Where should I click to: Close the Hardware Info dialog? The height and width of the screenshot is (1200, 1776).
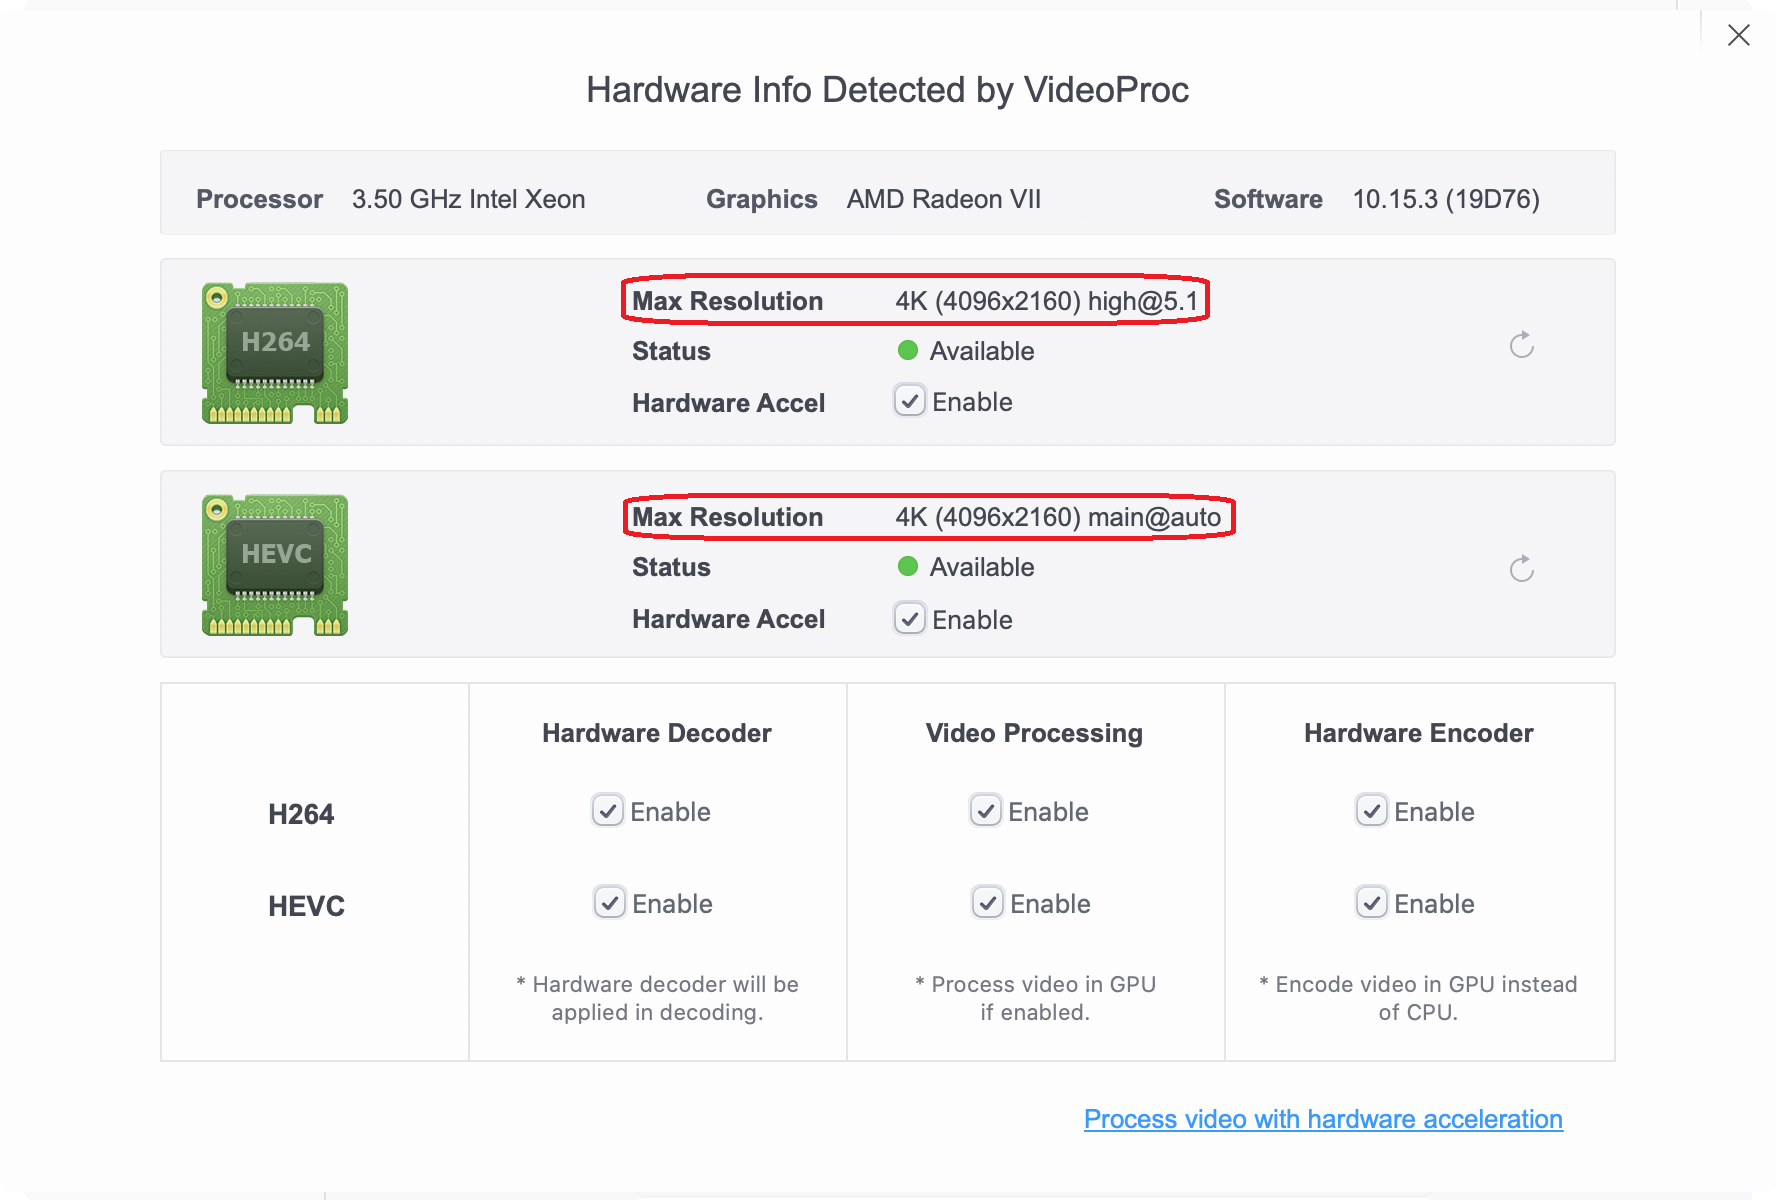(x=1738, y=36)
